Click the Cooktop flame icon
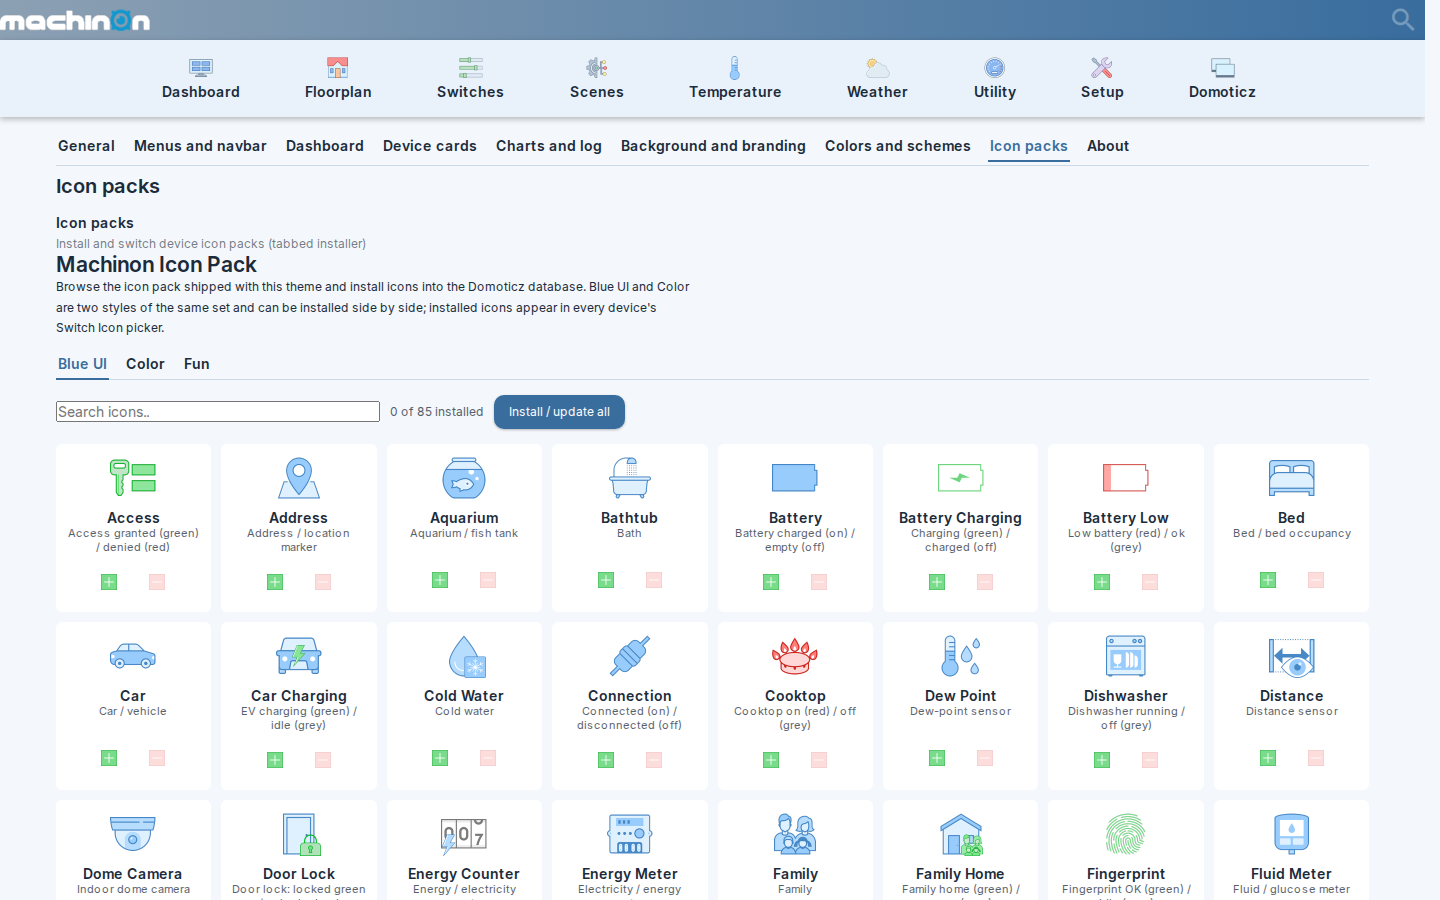The width and height of the screenshot is (1440, 900). click(x=795, y=656)
